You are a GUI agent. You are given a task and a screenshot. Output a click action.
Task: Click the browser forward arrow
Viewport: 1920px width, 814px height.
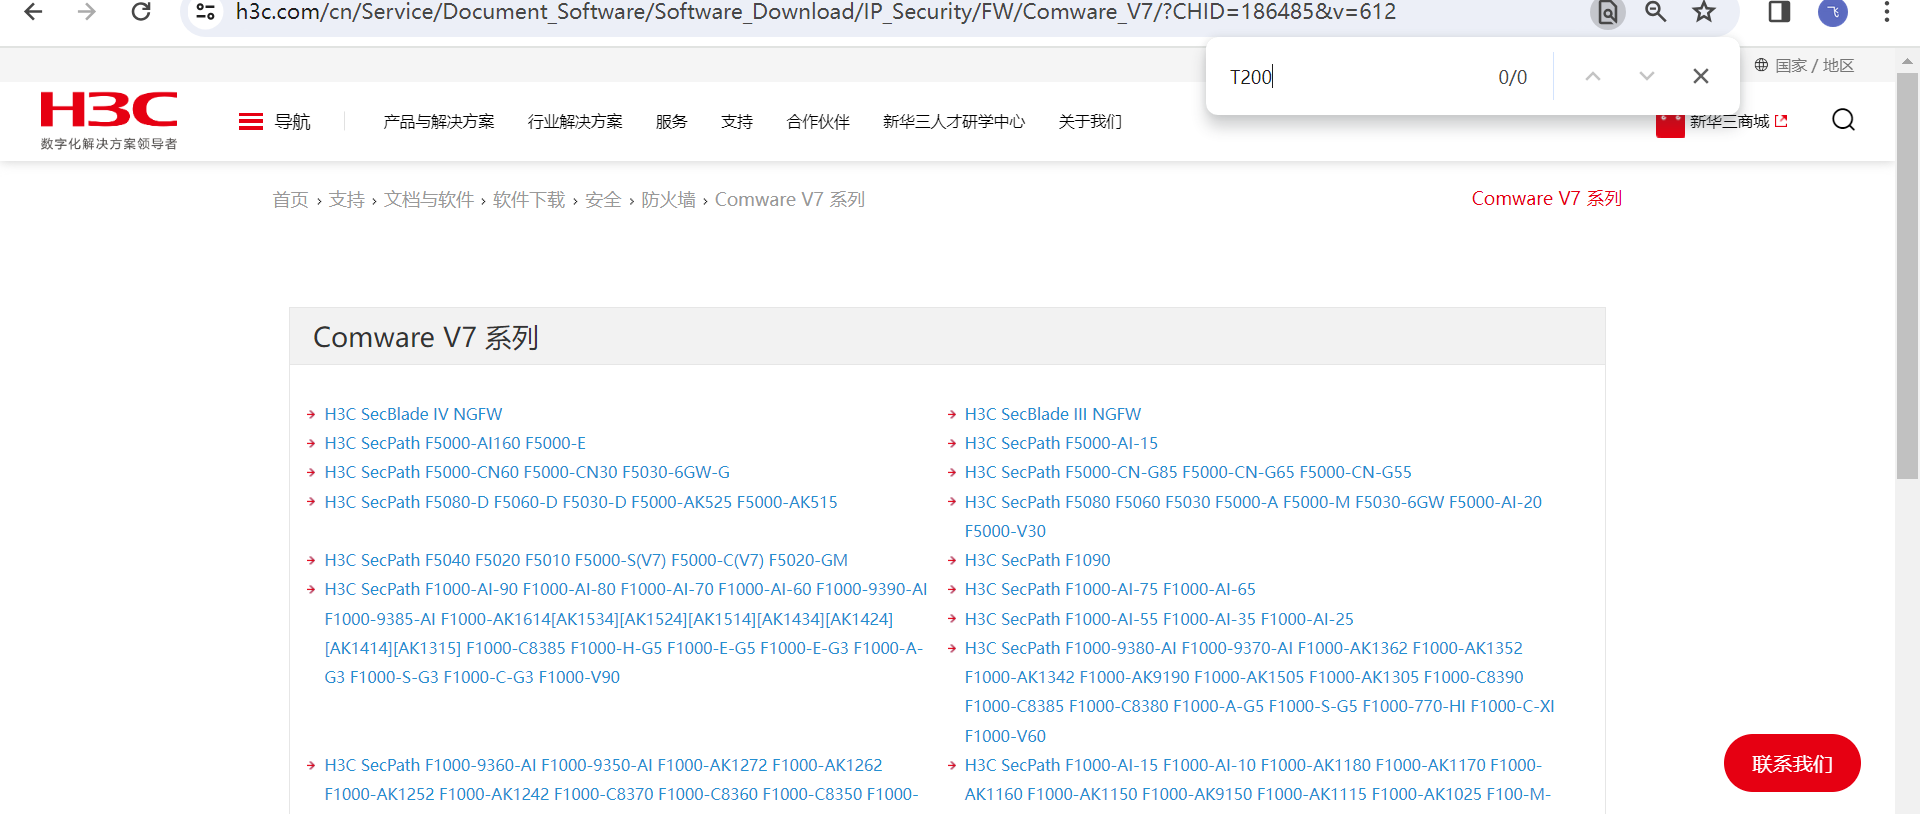87,12
